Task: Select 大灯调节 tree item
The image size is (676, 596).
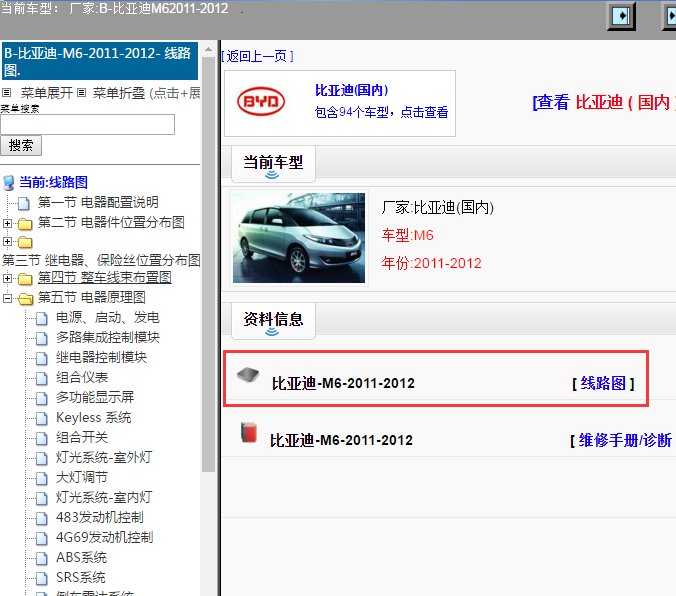Action: coord(82,478)
